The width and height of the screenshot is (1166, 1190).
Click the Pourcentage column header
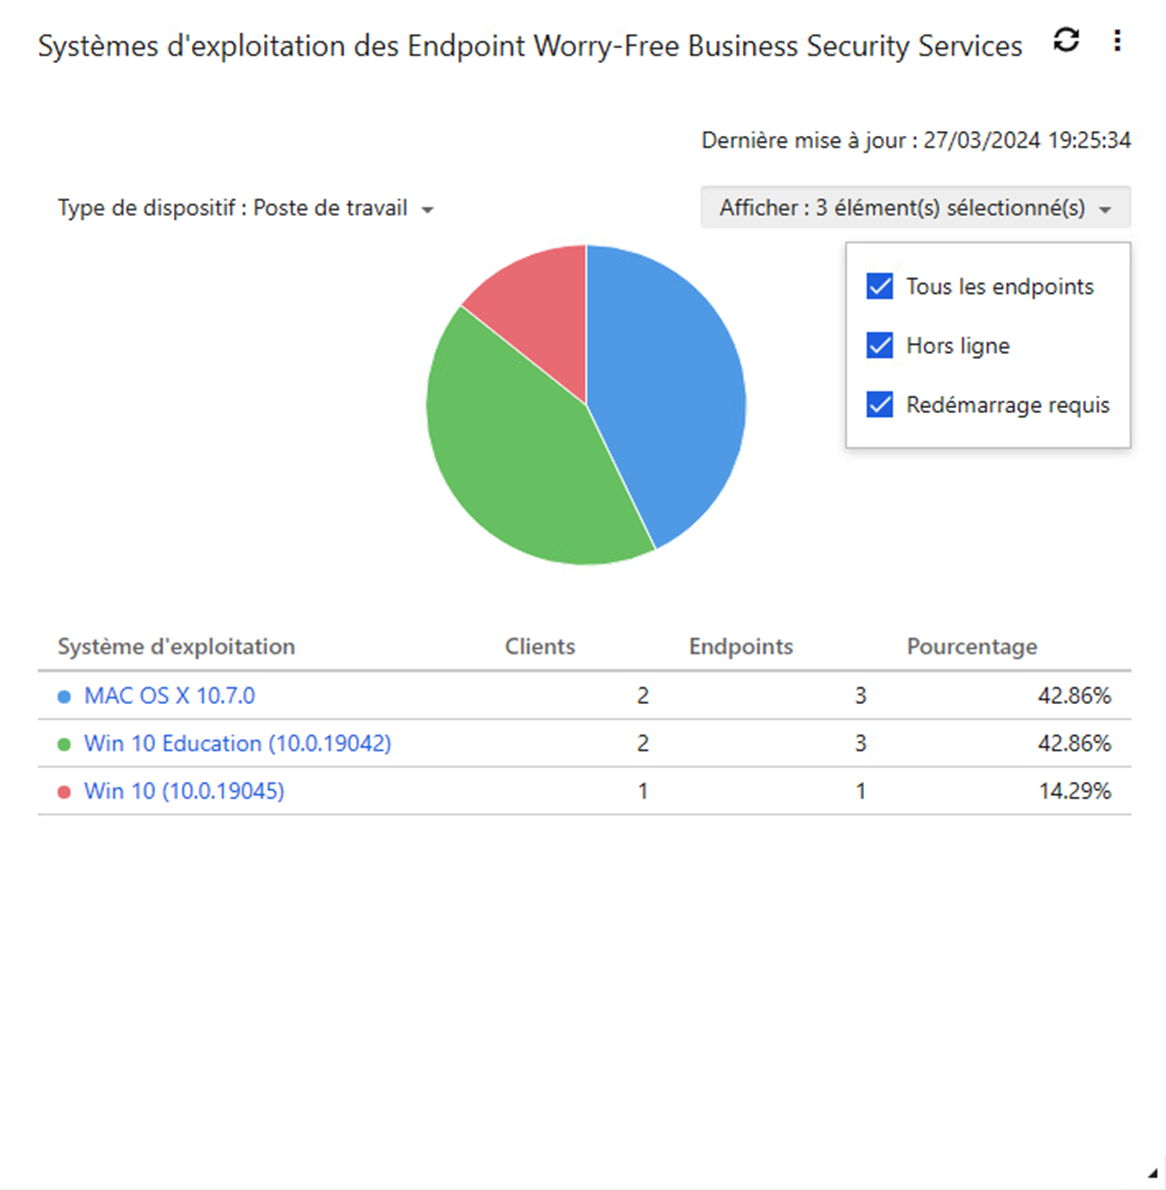coord(971,647)
